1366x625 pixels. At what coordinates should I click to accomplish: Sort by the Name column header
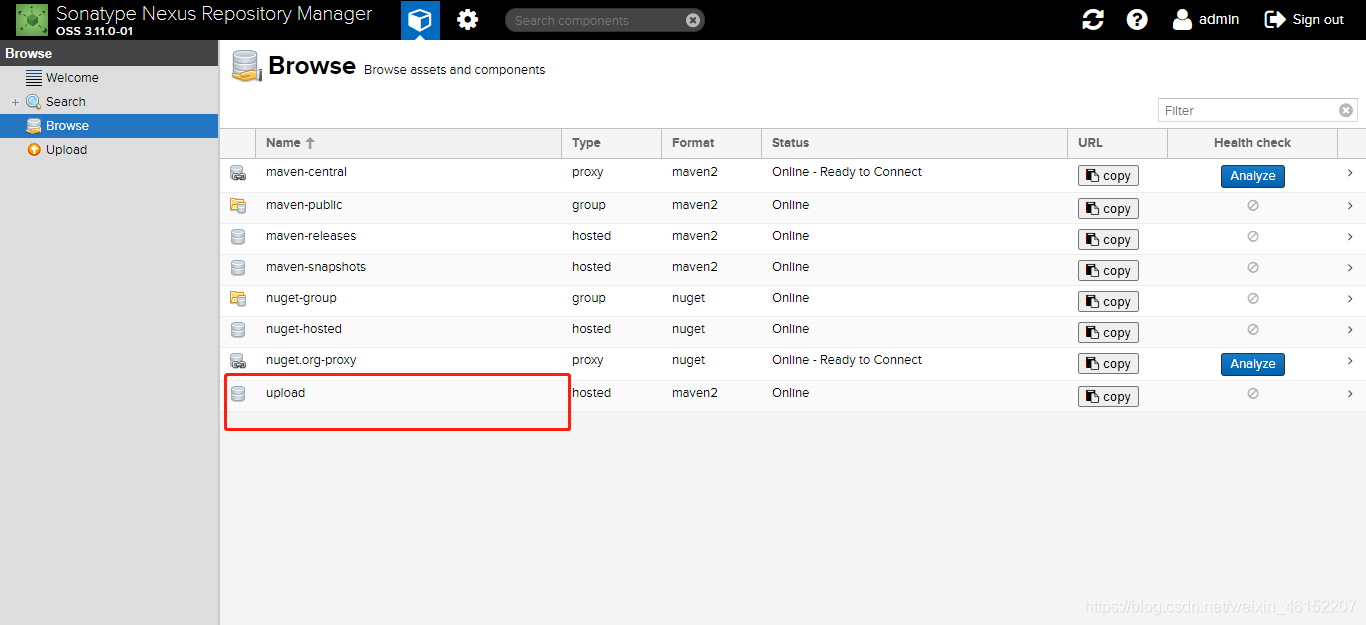click(x=408, y=143)
